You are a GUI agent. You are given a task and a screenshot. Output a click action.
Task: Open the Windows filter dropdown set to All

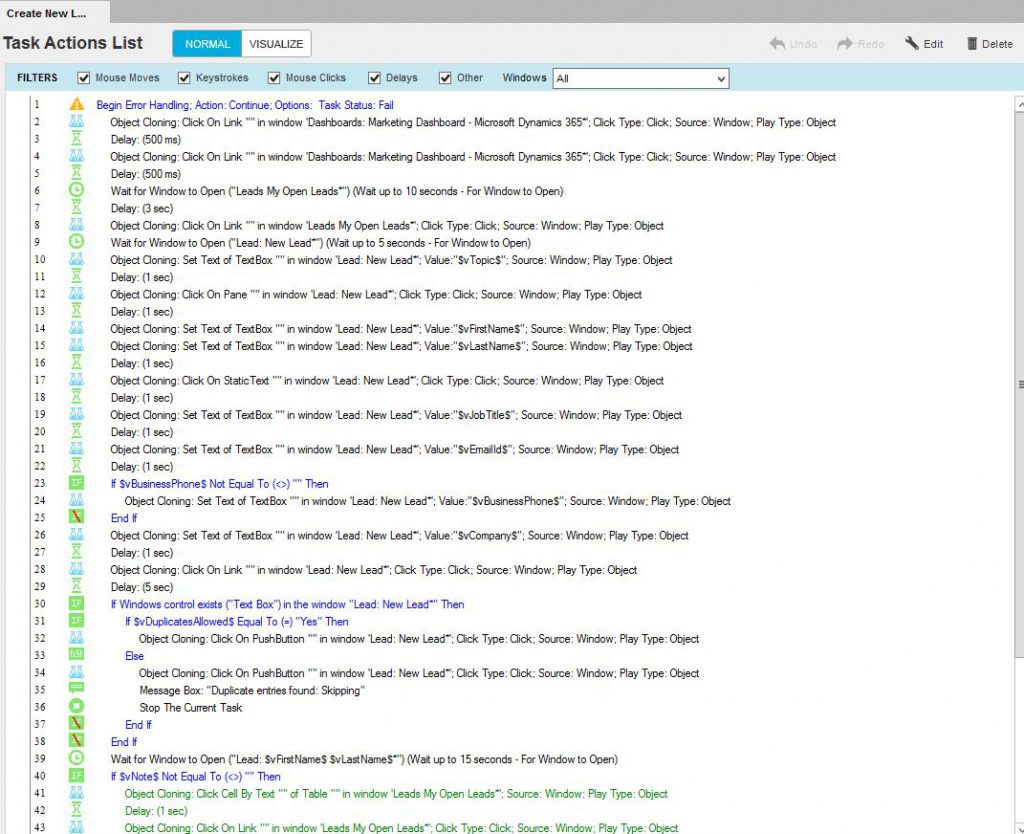(640, 78)
